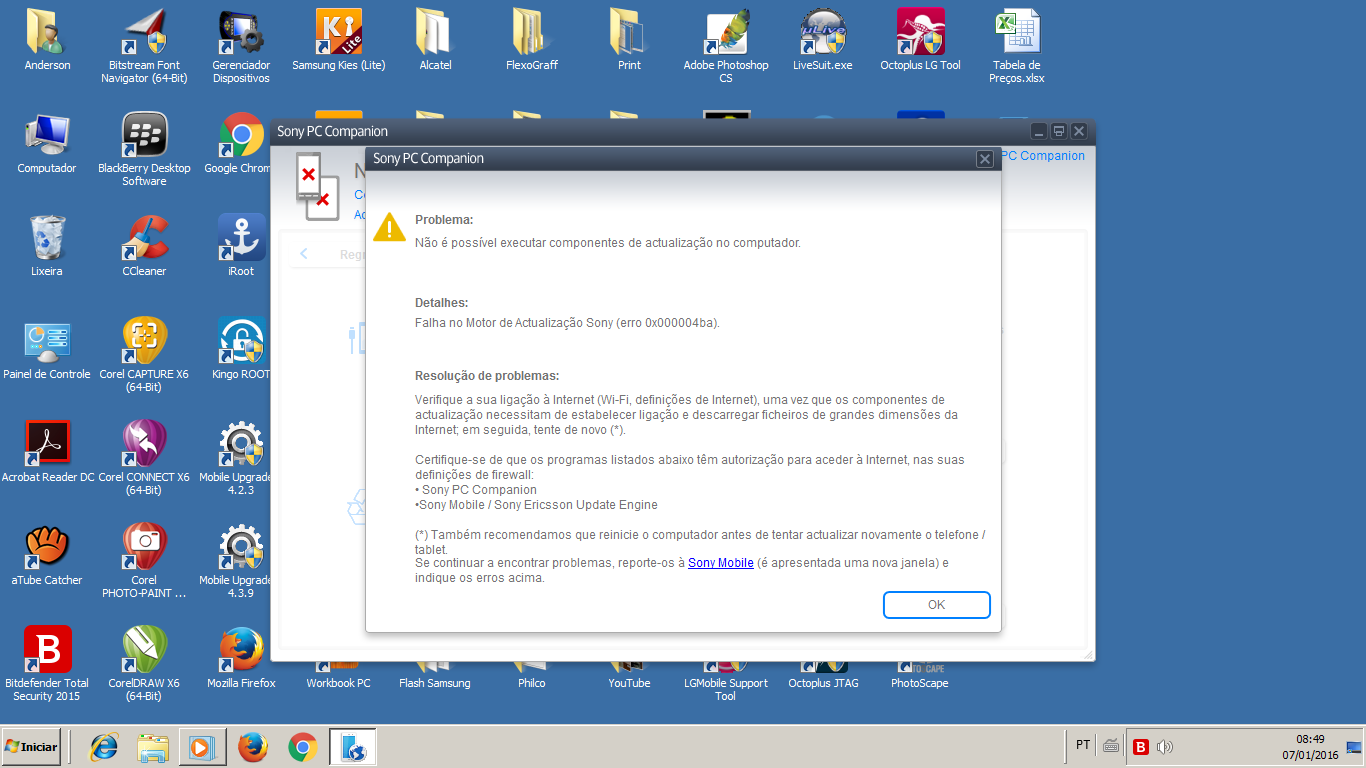Open Gerenciador Dispositivos desktop shortcut

tap(241, 47)
